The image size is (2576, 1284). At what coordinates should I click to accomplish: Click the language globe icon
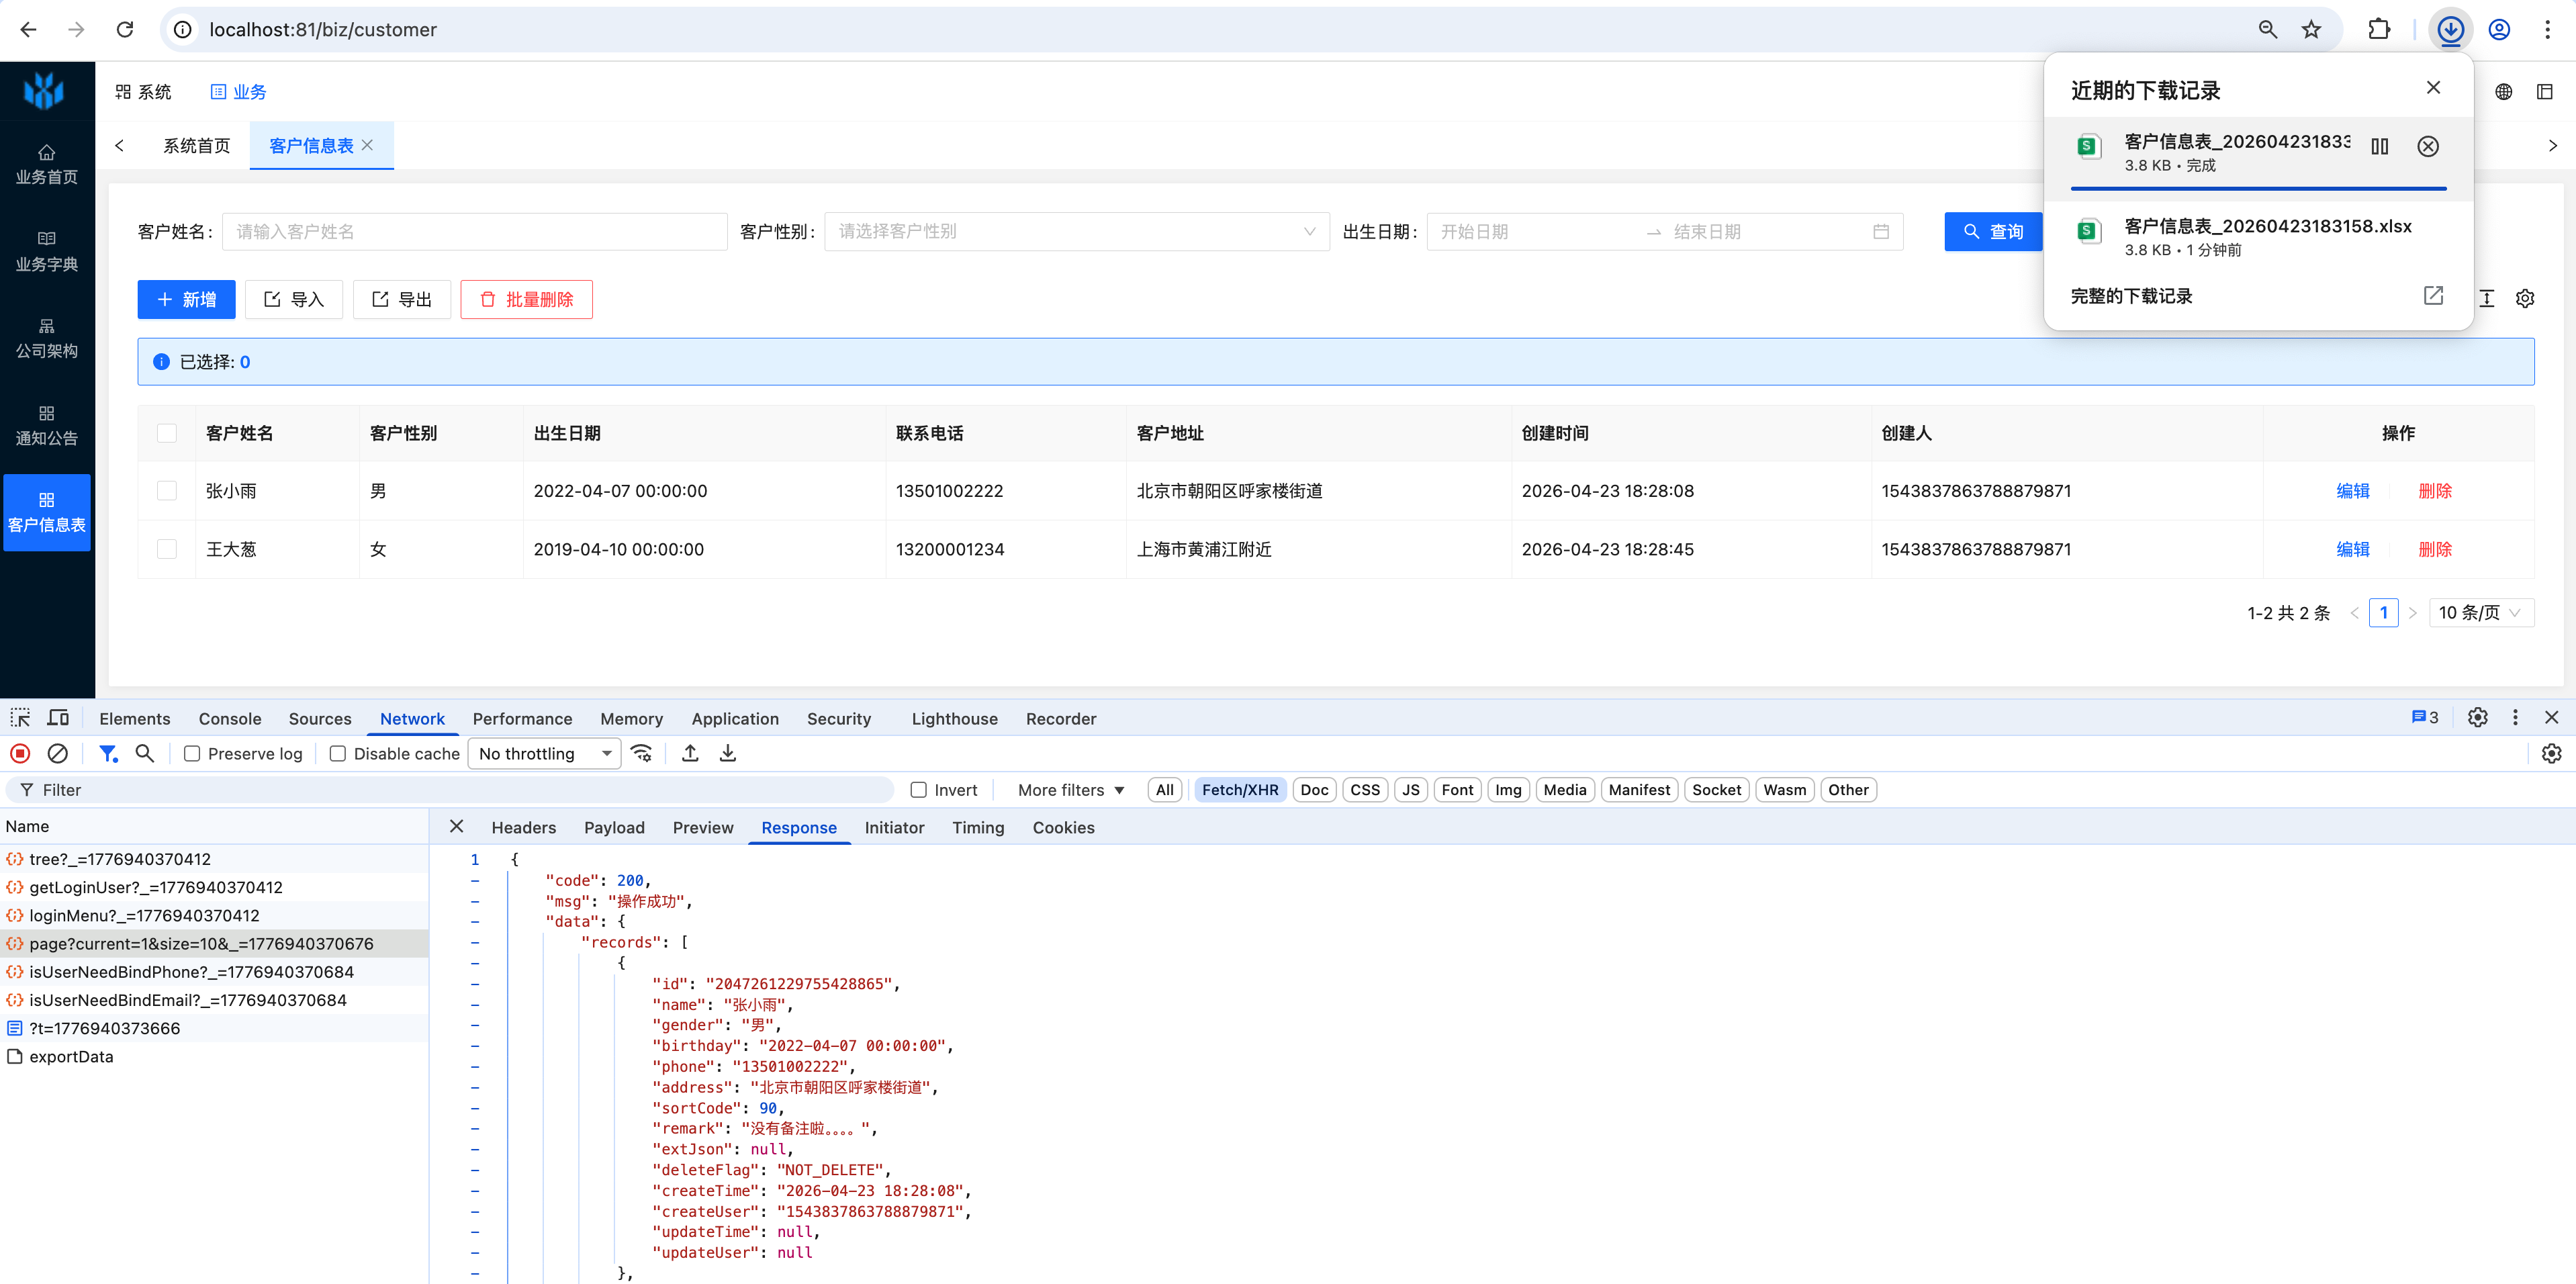tap(2503, 92)
